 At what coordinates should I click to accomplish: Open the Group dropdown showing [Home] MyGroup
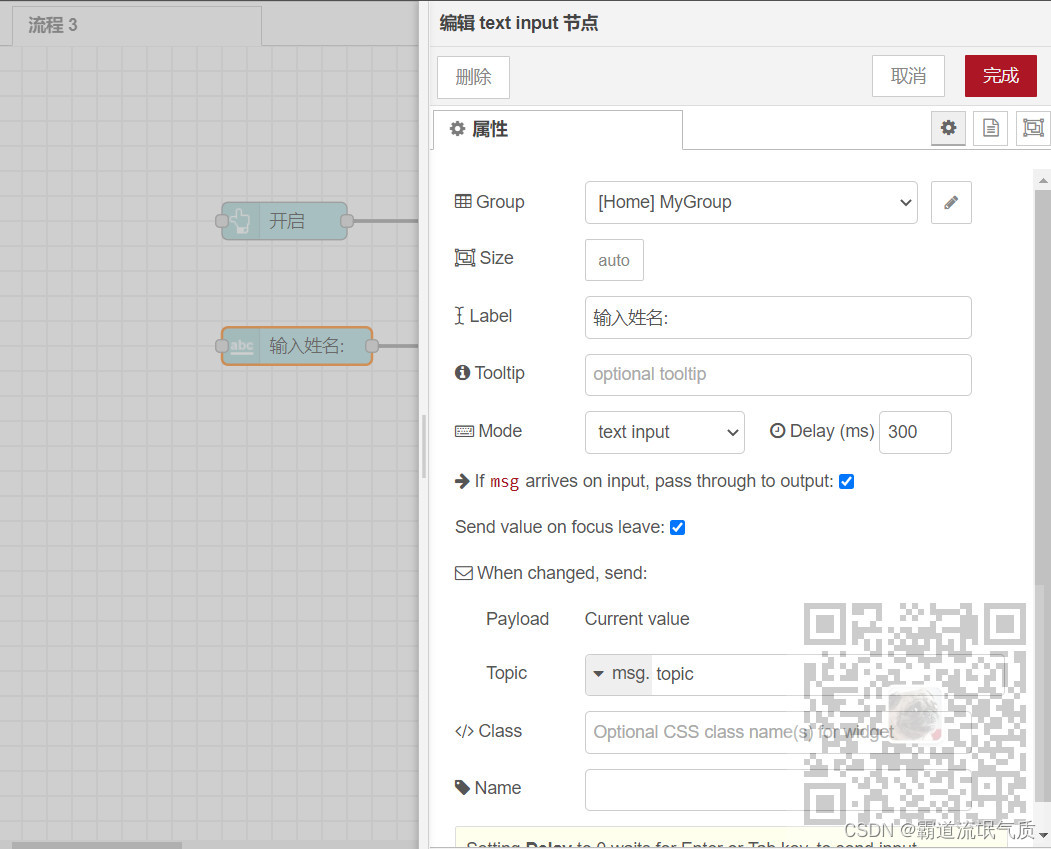pos(751,202)
